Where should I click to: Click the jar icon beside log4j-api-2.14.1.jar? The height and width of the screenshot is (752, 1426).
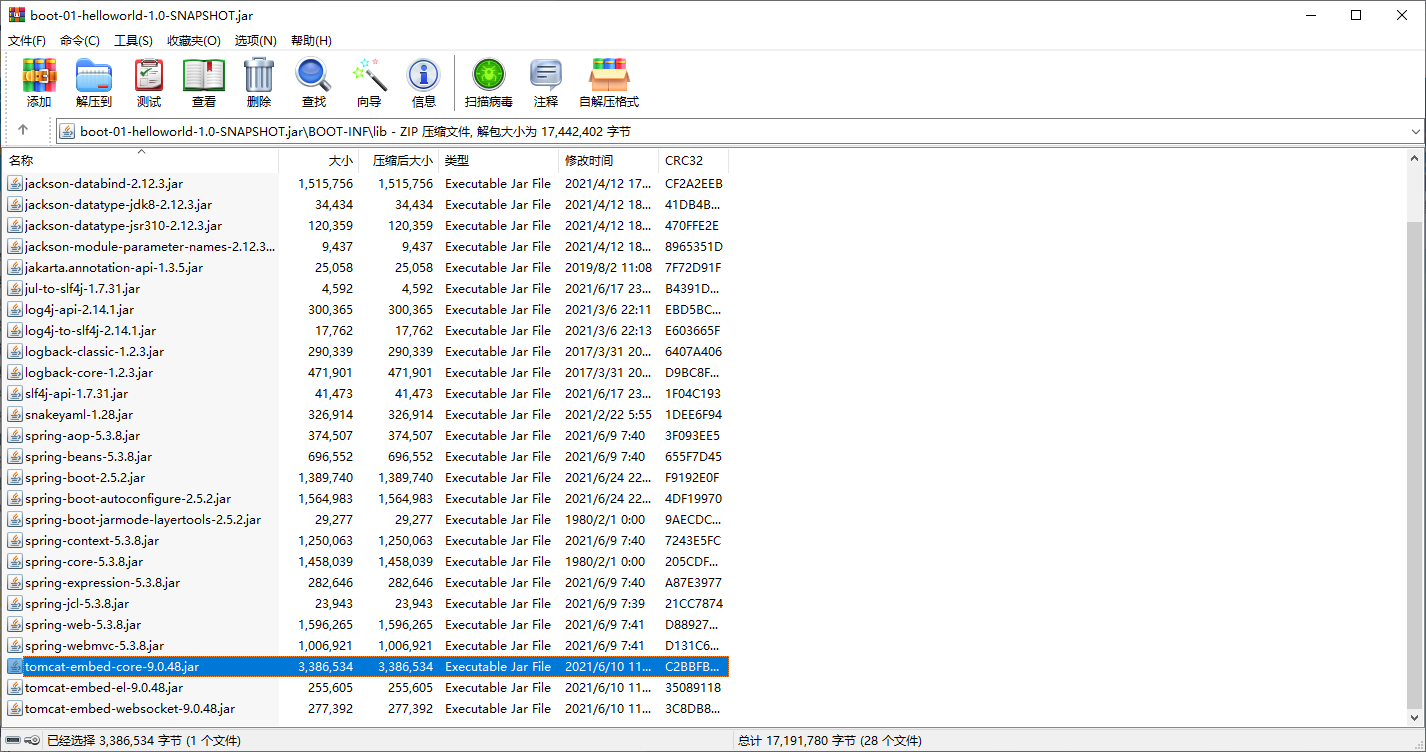[x=15, y=309]
